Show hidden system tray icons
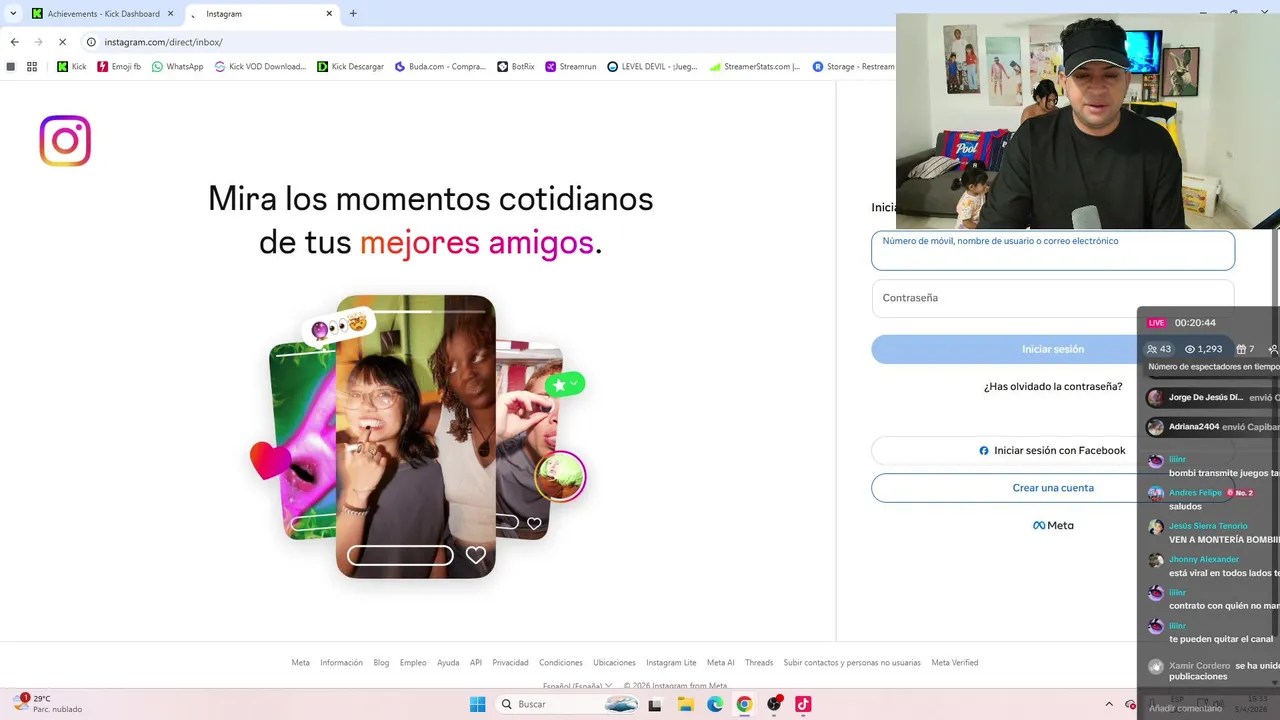The image size is (1280, 720). coord(1108,704)
